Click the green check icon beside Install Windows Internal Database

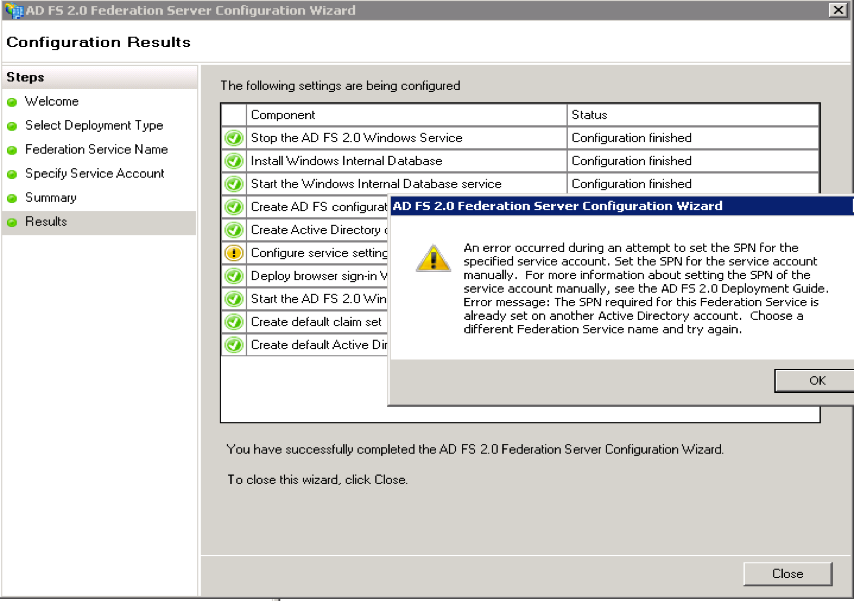point(234,161)
